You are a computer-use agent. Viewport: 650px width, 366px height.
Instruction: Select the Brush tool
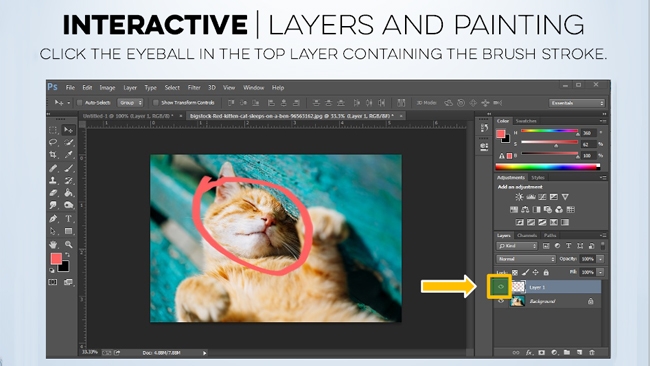coord(68,168)
